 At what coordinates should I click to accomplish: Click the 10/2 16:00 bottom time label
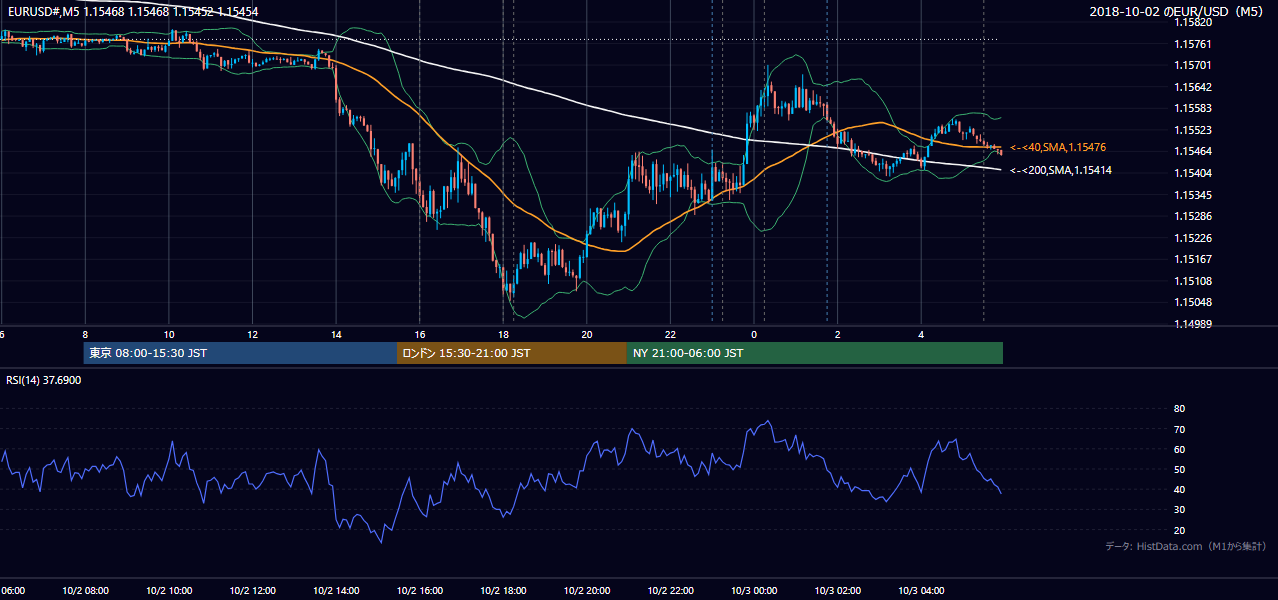[420, 591]
